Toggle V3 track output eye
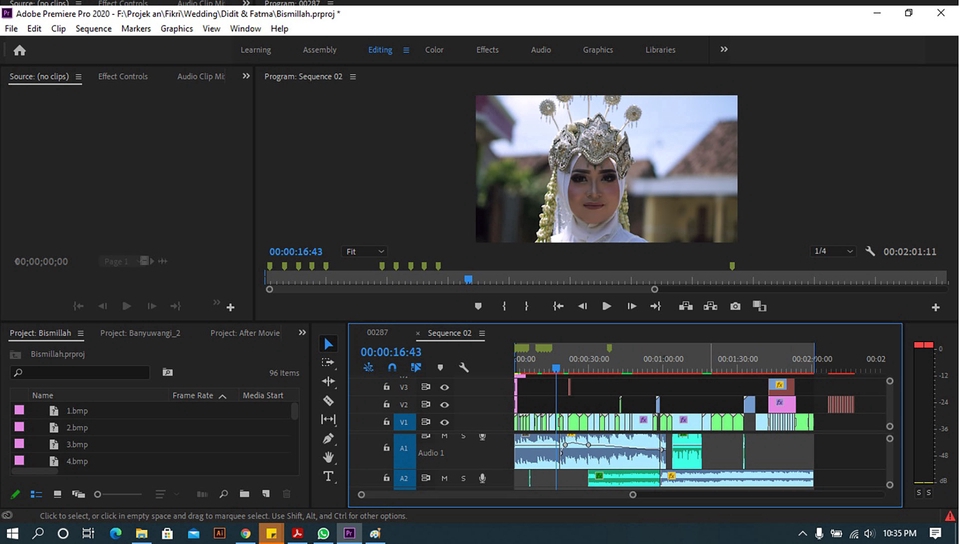Screen dimensions: 960x544 444,387
